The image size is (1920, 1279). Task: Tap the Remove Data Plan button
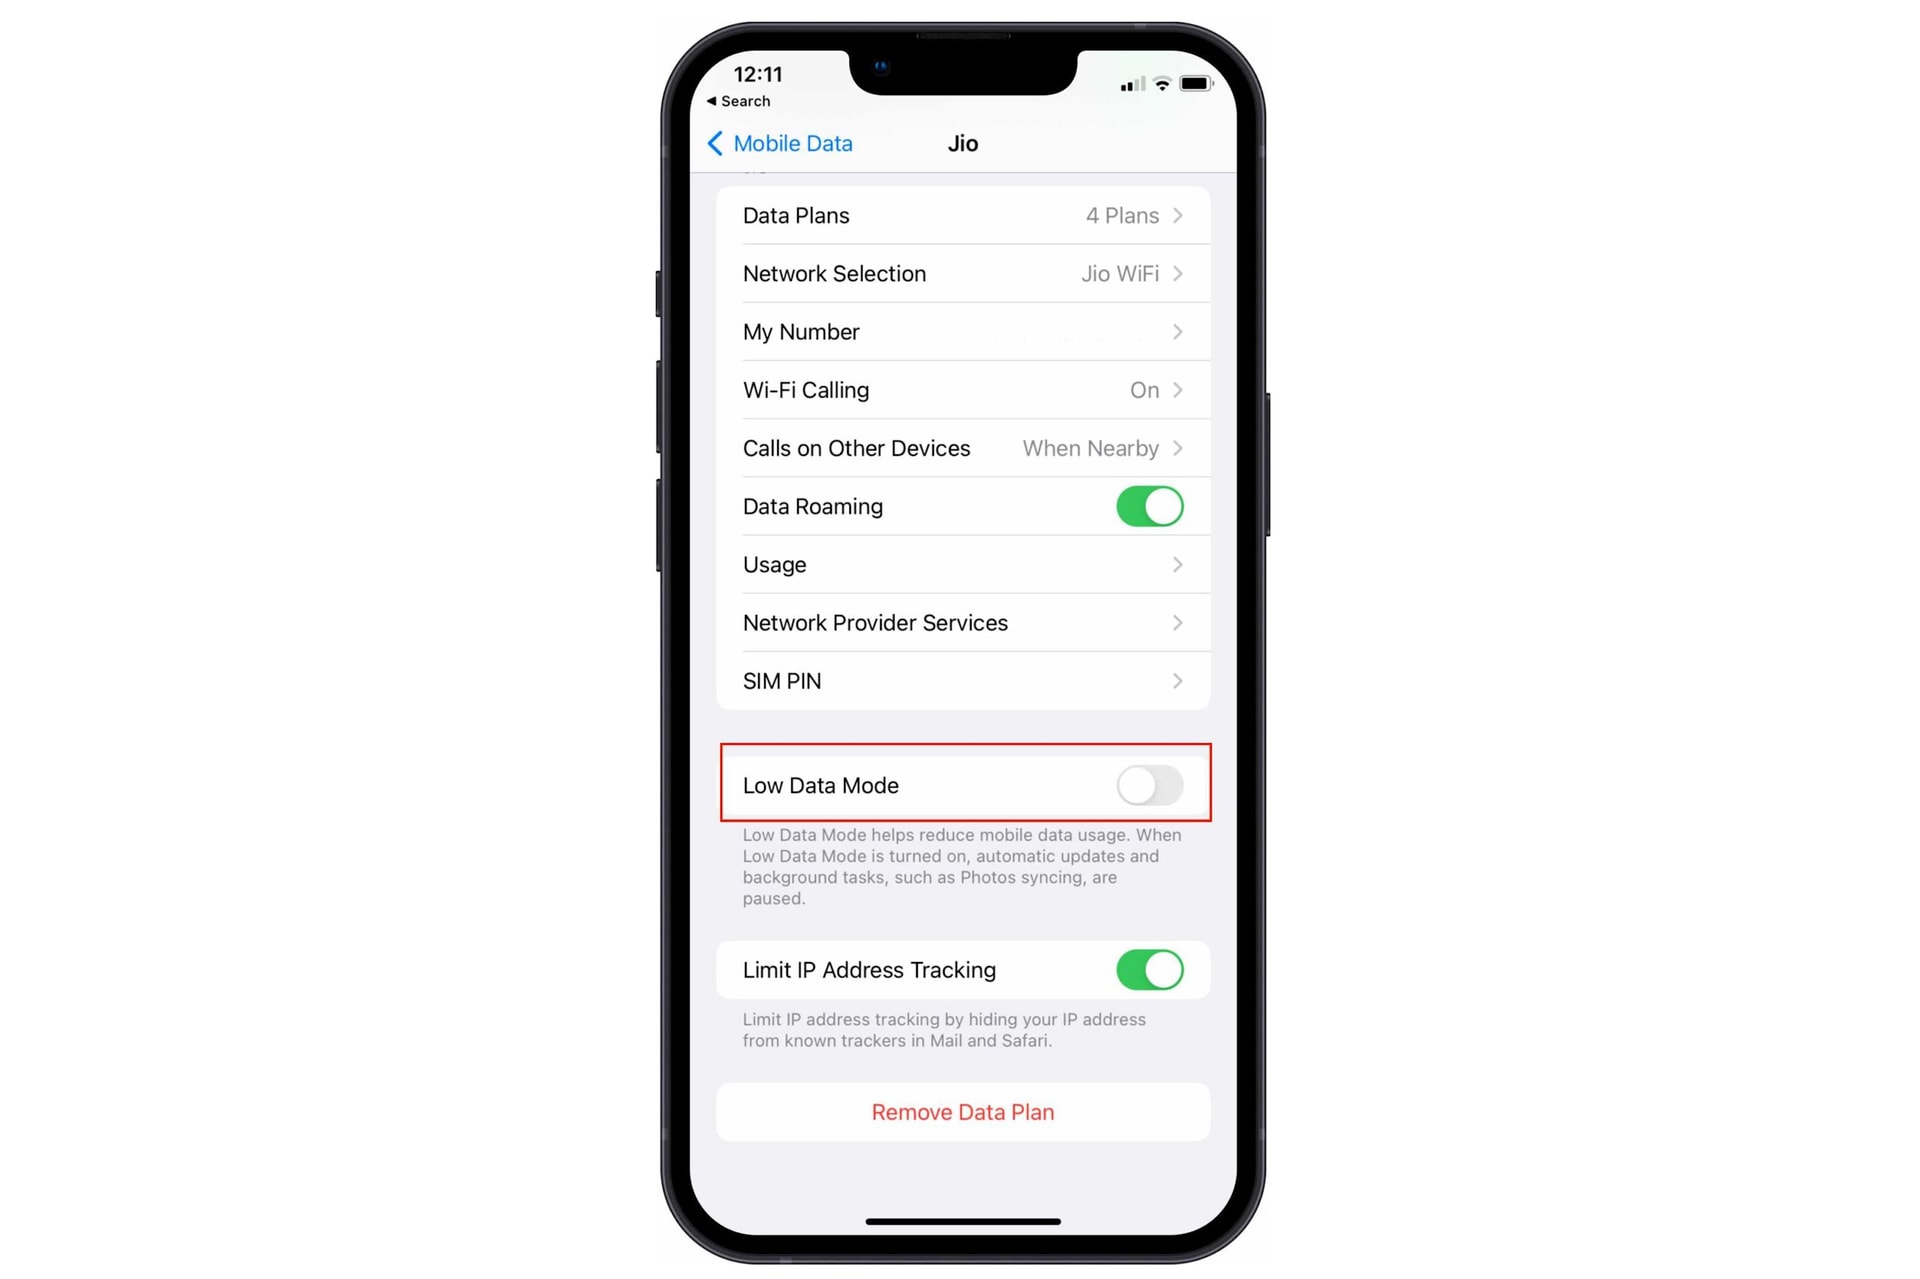point(964,1112)
